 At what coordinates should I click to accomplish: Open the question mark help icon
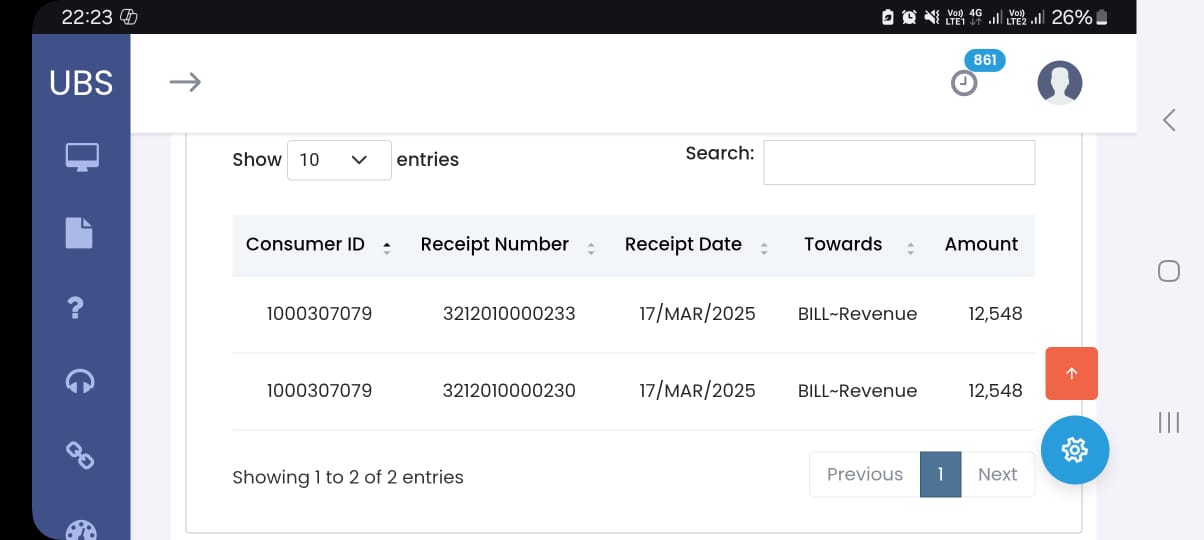74,307
